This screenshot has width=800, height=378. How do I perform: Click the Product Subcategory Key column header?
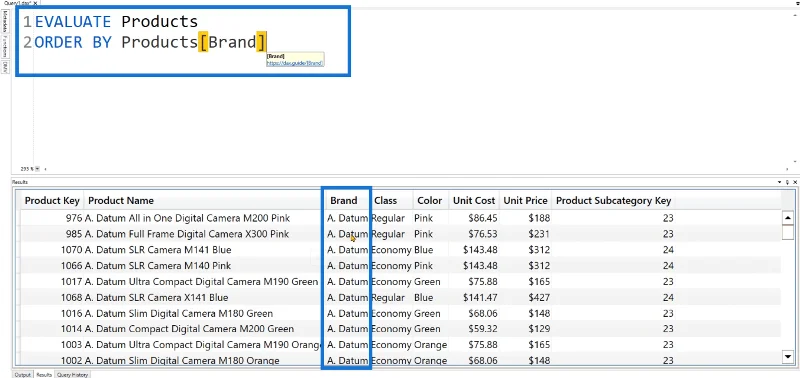click(x=613, y=201)
